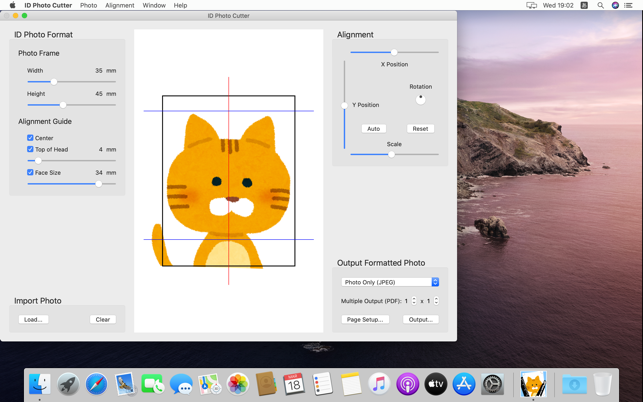
Task: Click the Rotation dial knob
Action: tap(420, 99)
